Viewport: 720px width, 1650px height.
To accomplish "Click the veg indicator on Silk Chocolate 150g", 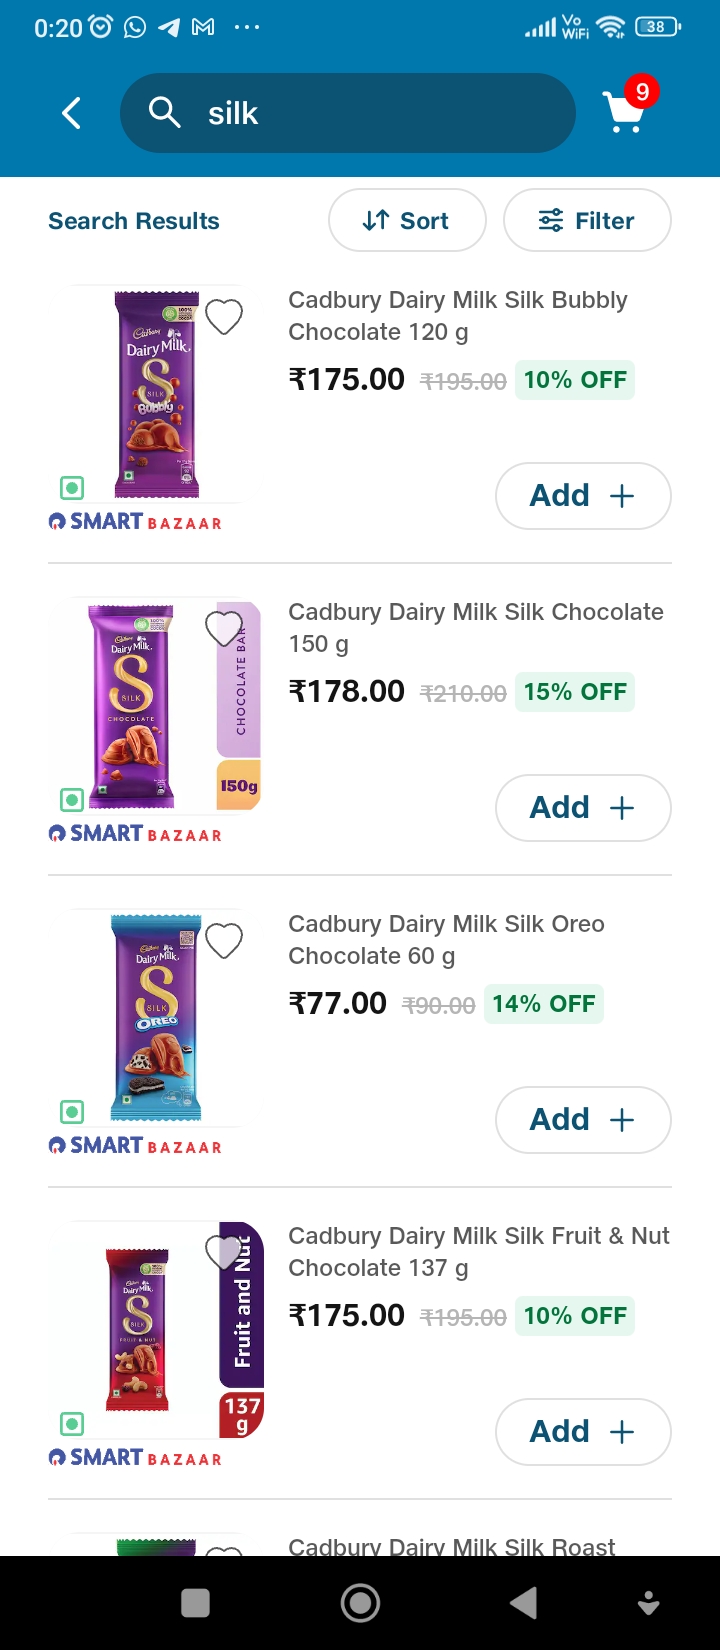I will click(71, 800).
